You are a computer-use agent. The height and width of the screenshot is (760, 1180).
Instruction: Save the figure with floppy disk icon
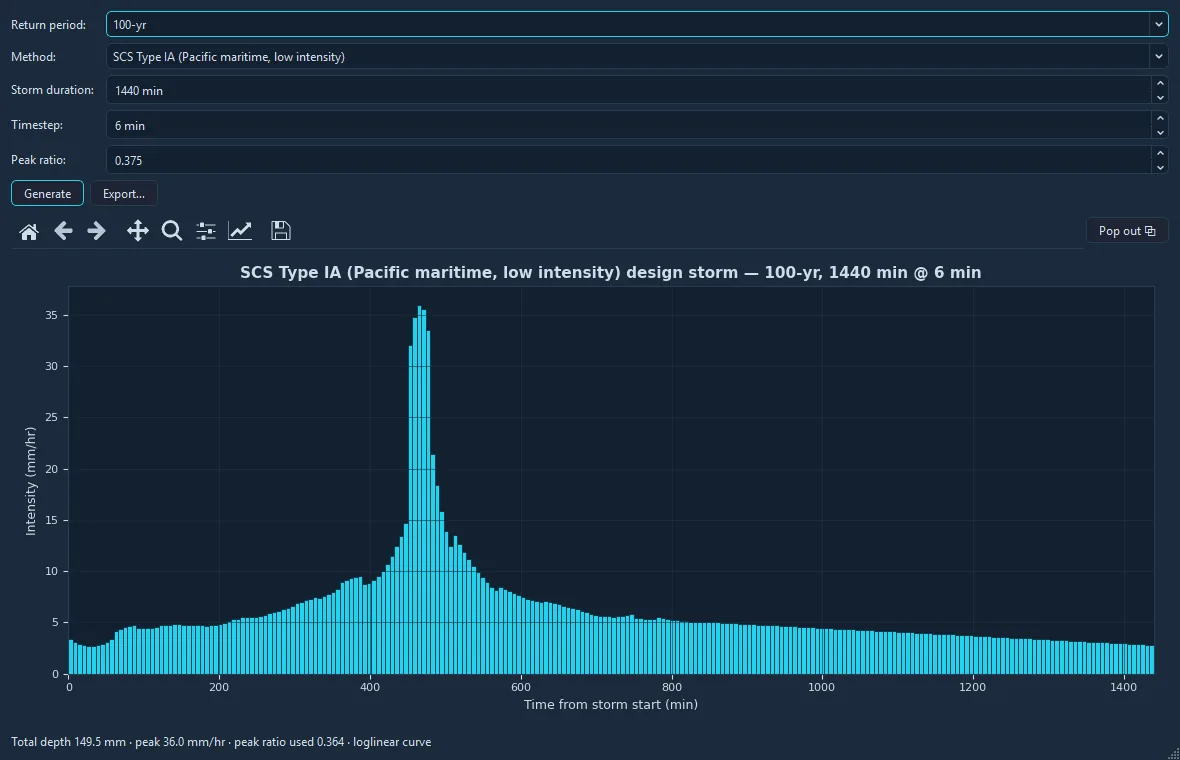[x=281, y=231]
